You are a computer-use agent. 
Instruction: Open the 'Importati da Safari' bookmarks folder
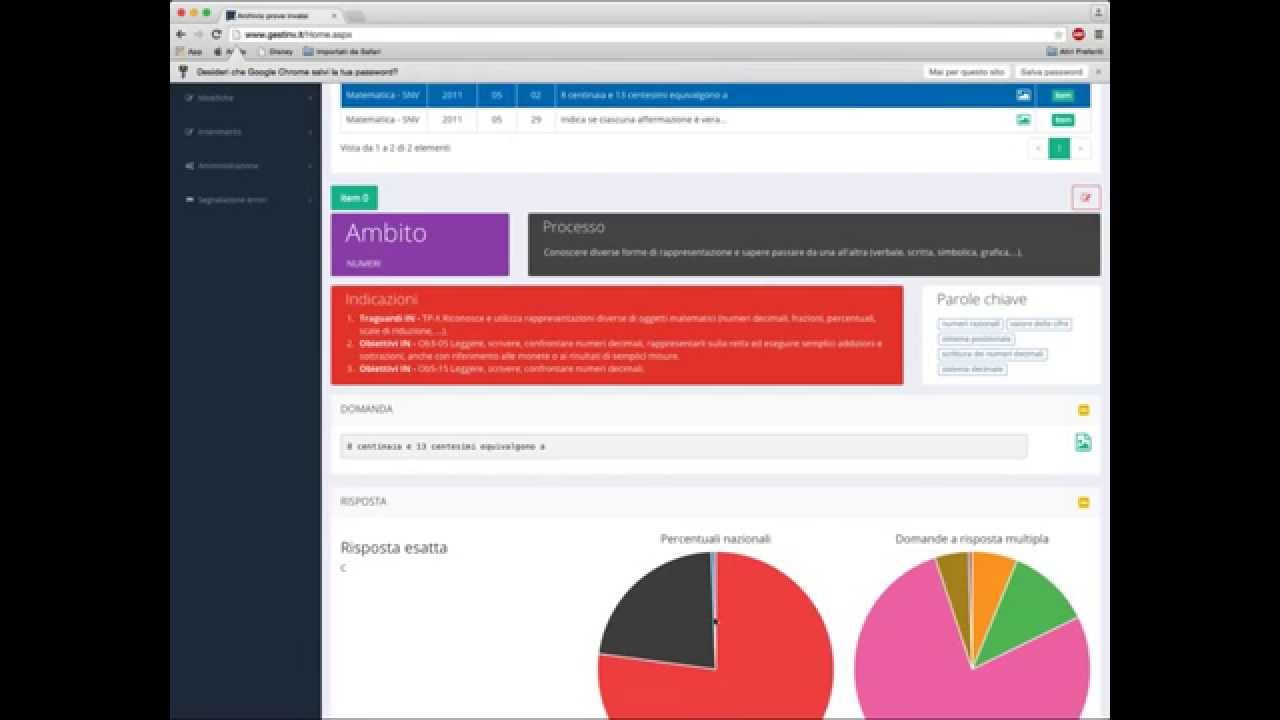pos(341,51)
